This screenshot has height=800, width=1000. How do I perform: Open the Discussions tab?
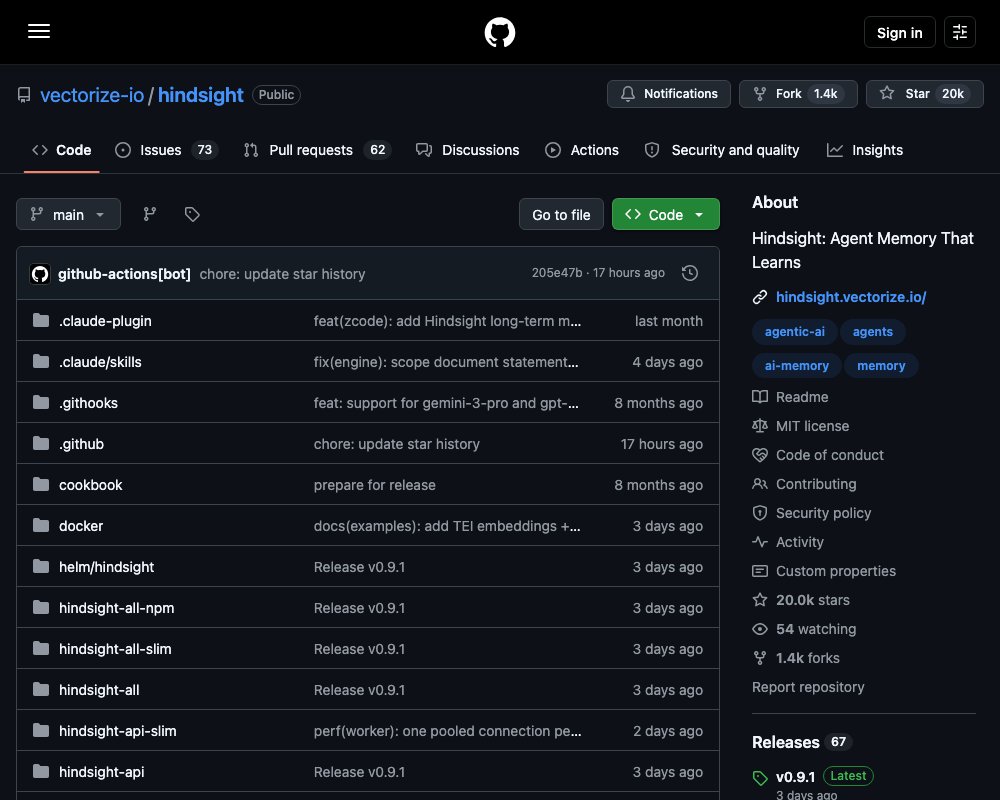coord(467,150)
